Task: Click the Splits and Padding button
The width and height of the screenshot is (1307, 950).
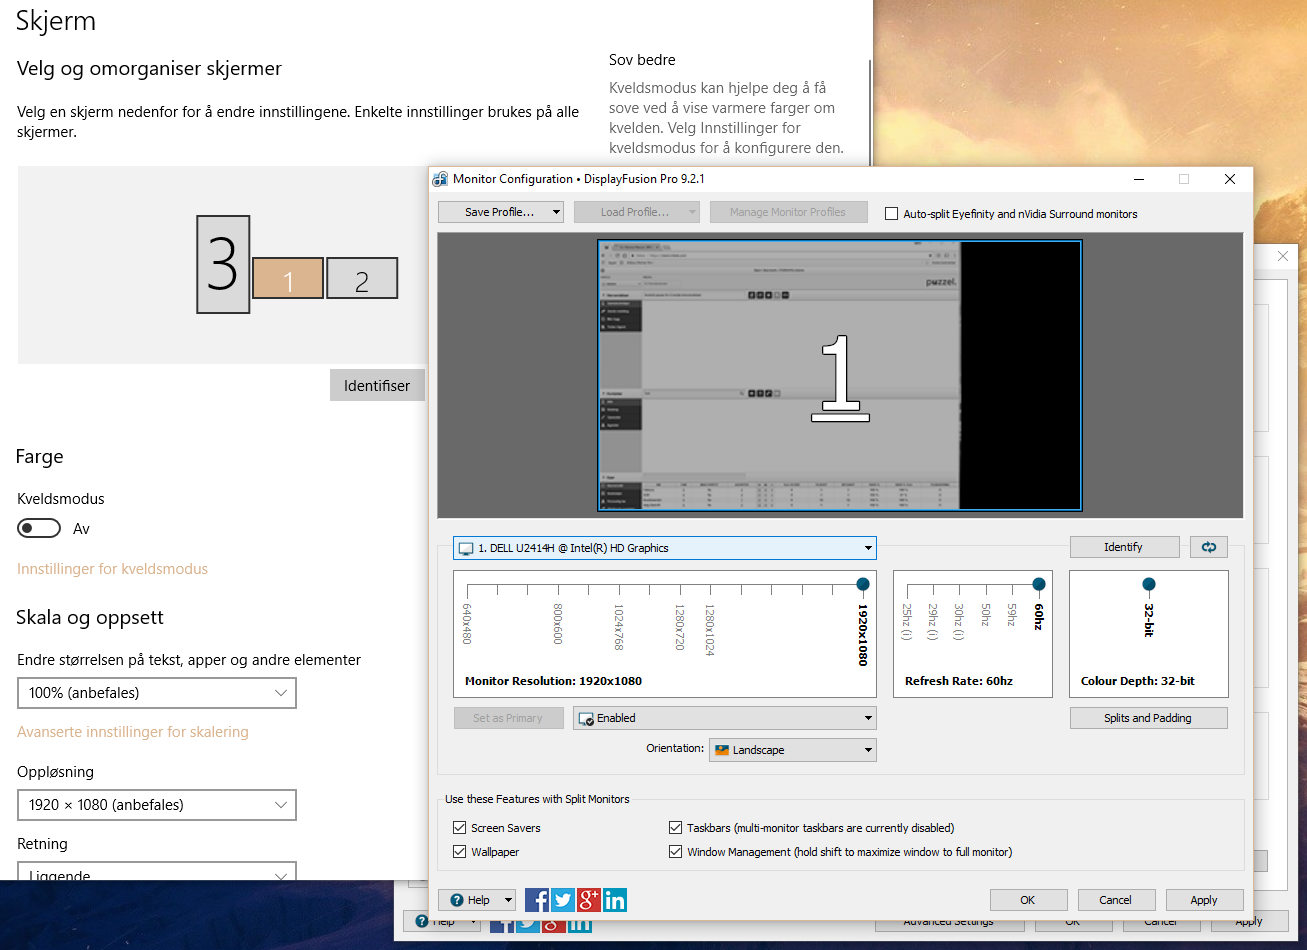Action: click(x=1148, y=718)
